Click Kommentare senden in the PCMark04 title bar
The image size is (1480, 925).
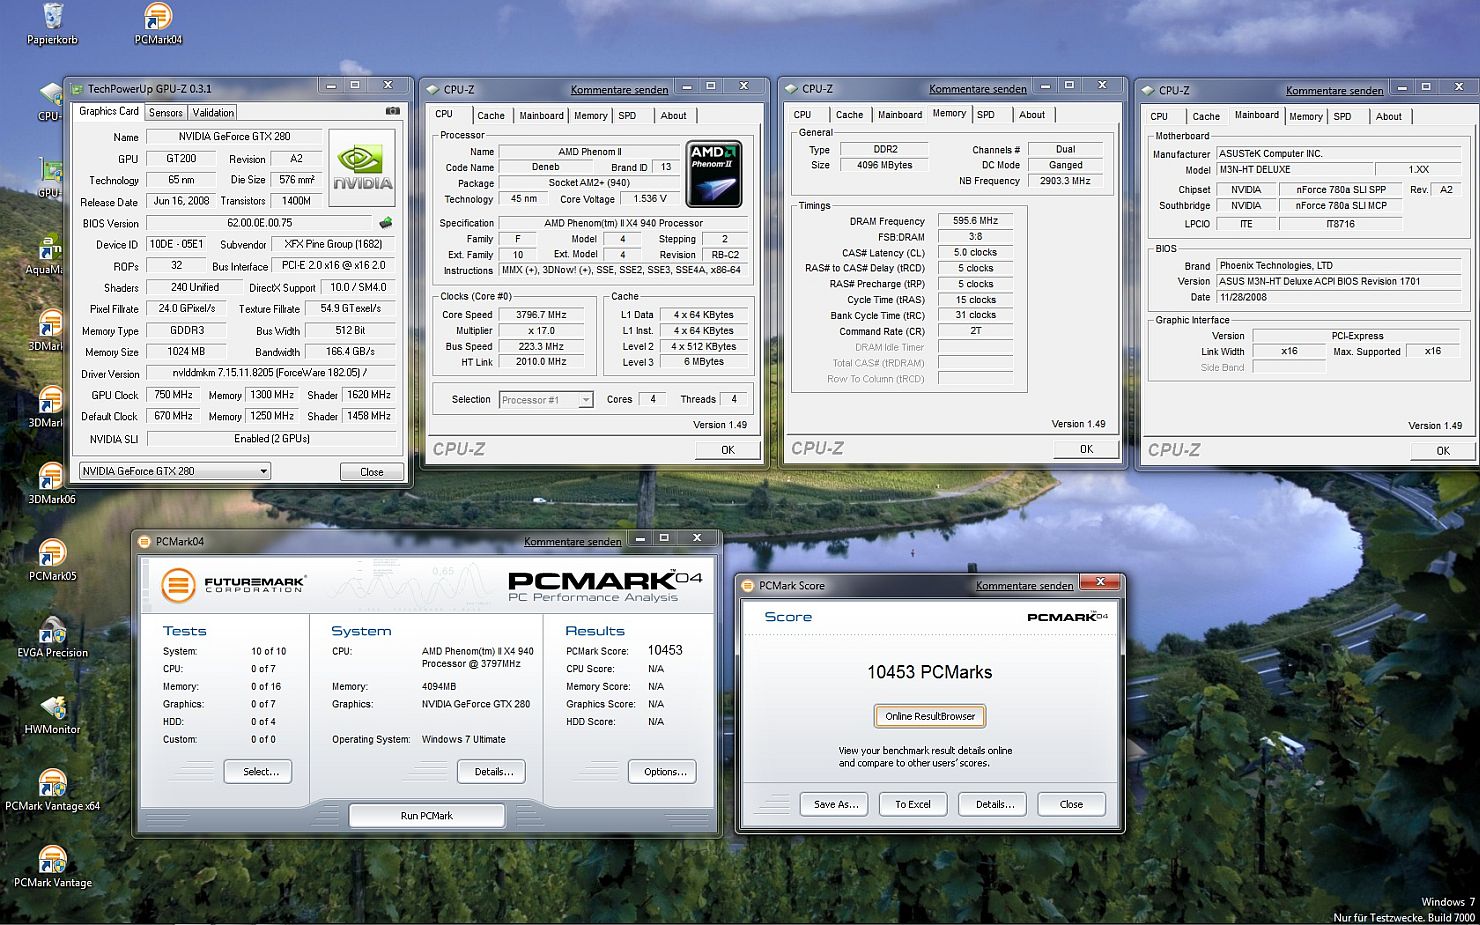pyautogui.click(x=573, y=542)
